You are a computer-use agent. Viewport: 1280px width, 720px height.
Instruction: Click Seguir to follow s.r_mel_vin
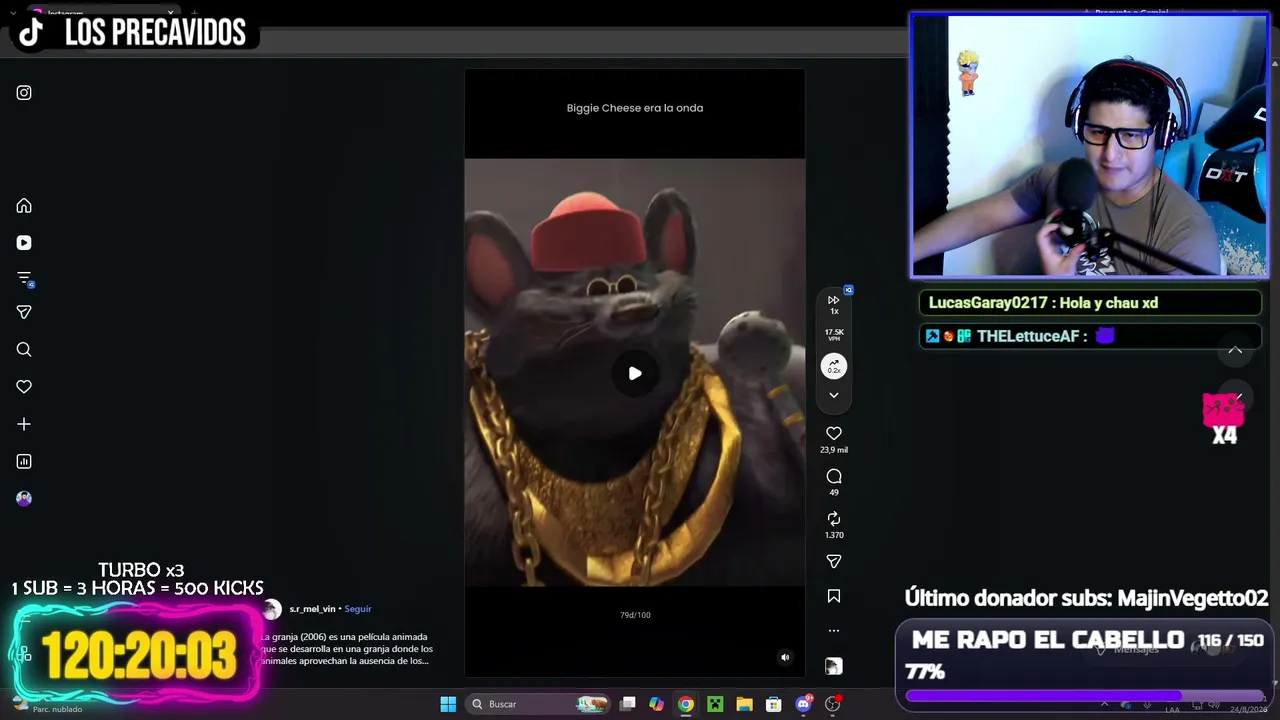[358, 609]
